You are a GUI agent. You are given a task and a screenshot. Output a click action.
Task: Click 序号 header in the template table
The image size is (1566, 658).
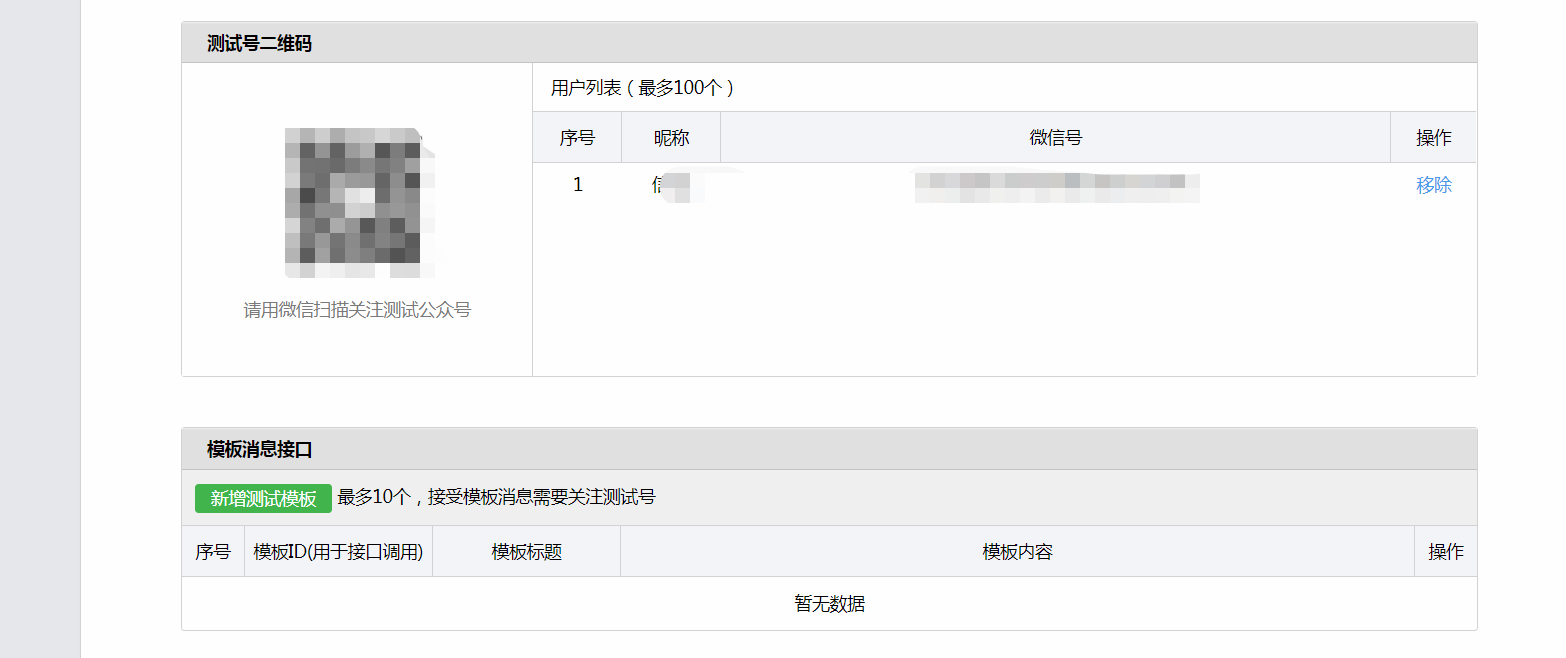tap(213, 552)
